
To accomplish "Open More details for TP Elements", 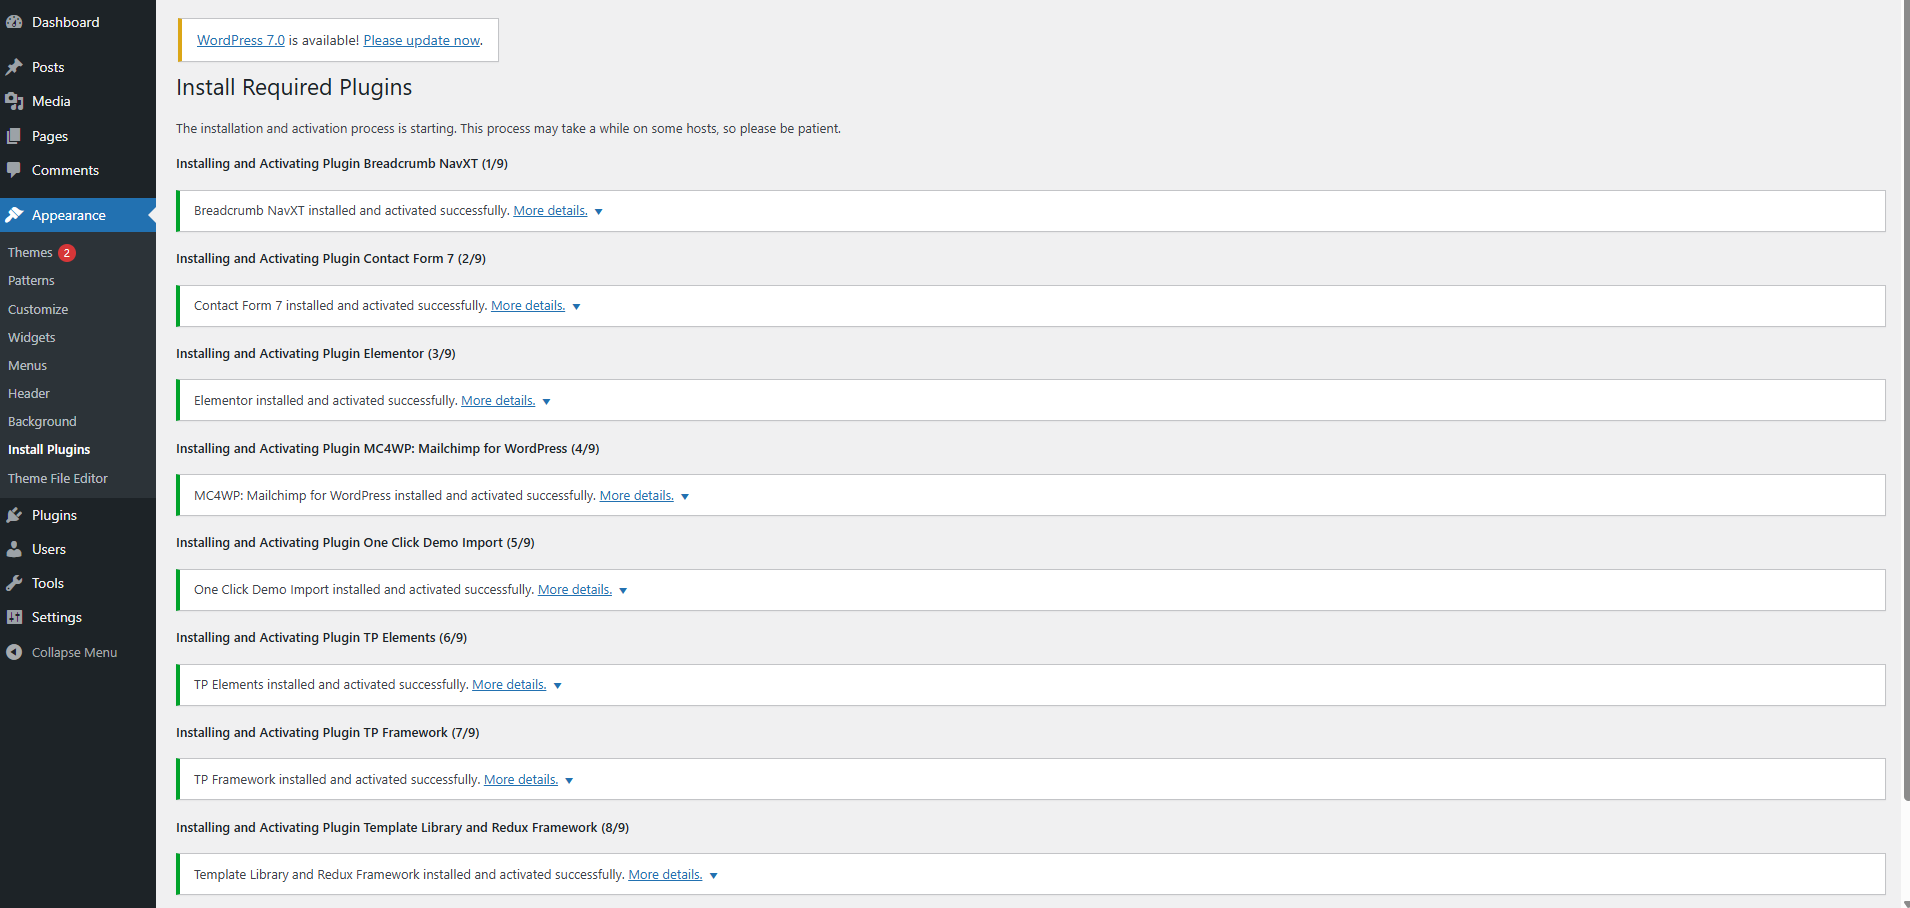I will pyautogui.click(x=509, y=685).
